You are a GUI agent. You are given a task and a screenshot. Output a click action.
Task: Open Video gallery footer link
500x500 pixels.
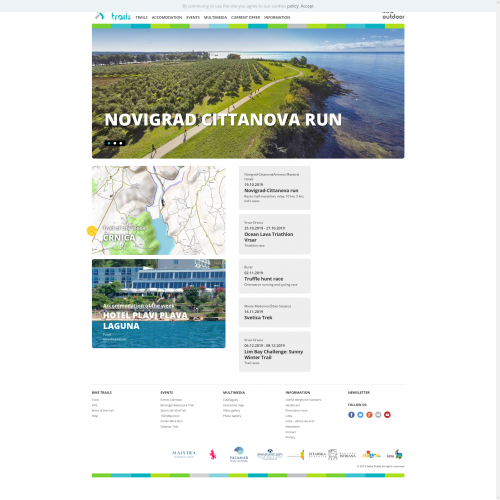coord(232,410)
